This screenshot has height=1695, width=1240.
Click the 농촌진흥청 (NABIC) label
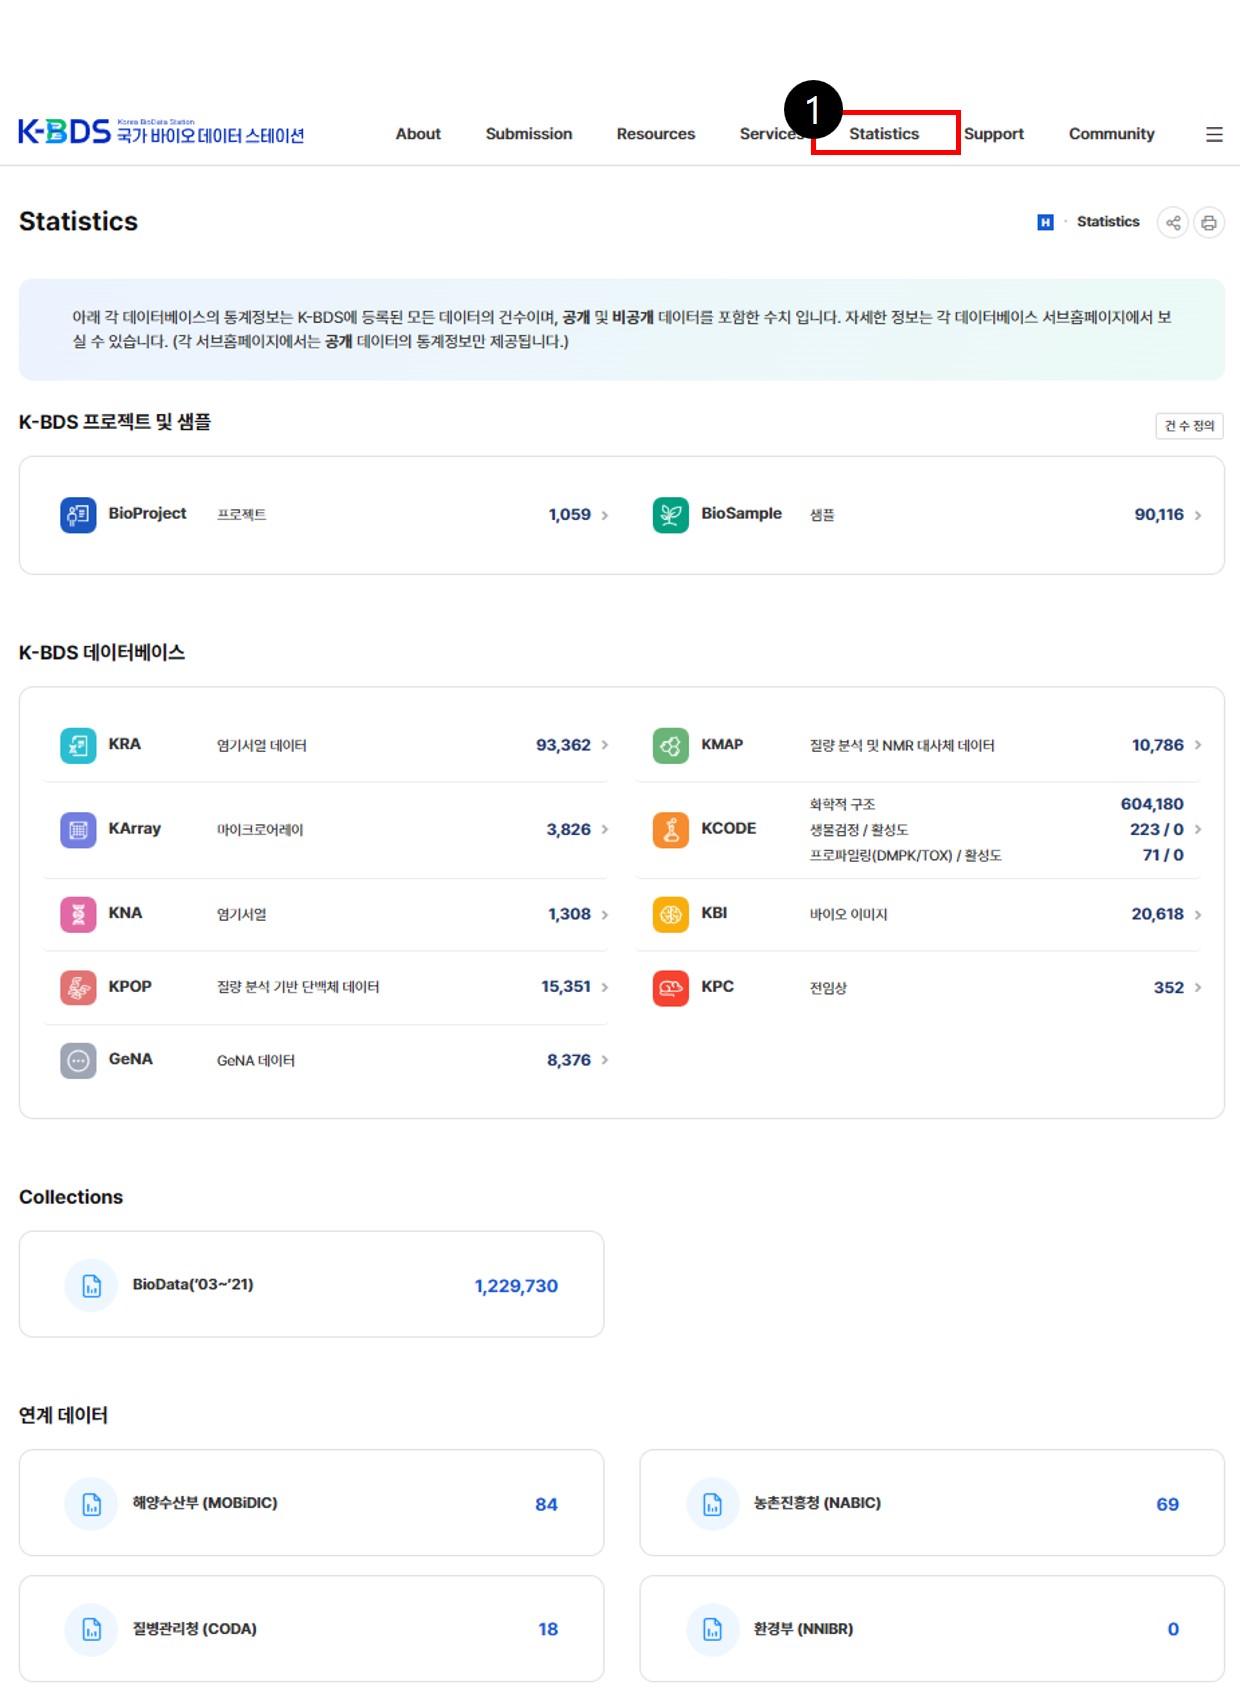coord(817,1504)
